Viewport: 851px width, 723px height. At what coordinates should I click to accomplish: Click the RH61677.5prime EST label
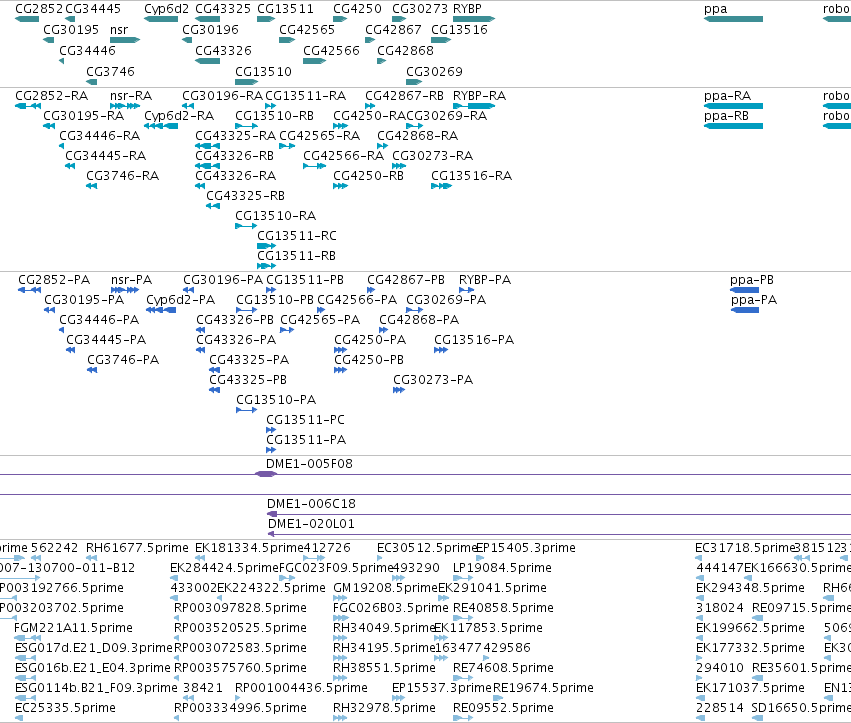(x=137, y=548)
